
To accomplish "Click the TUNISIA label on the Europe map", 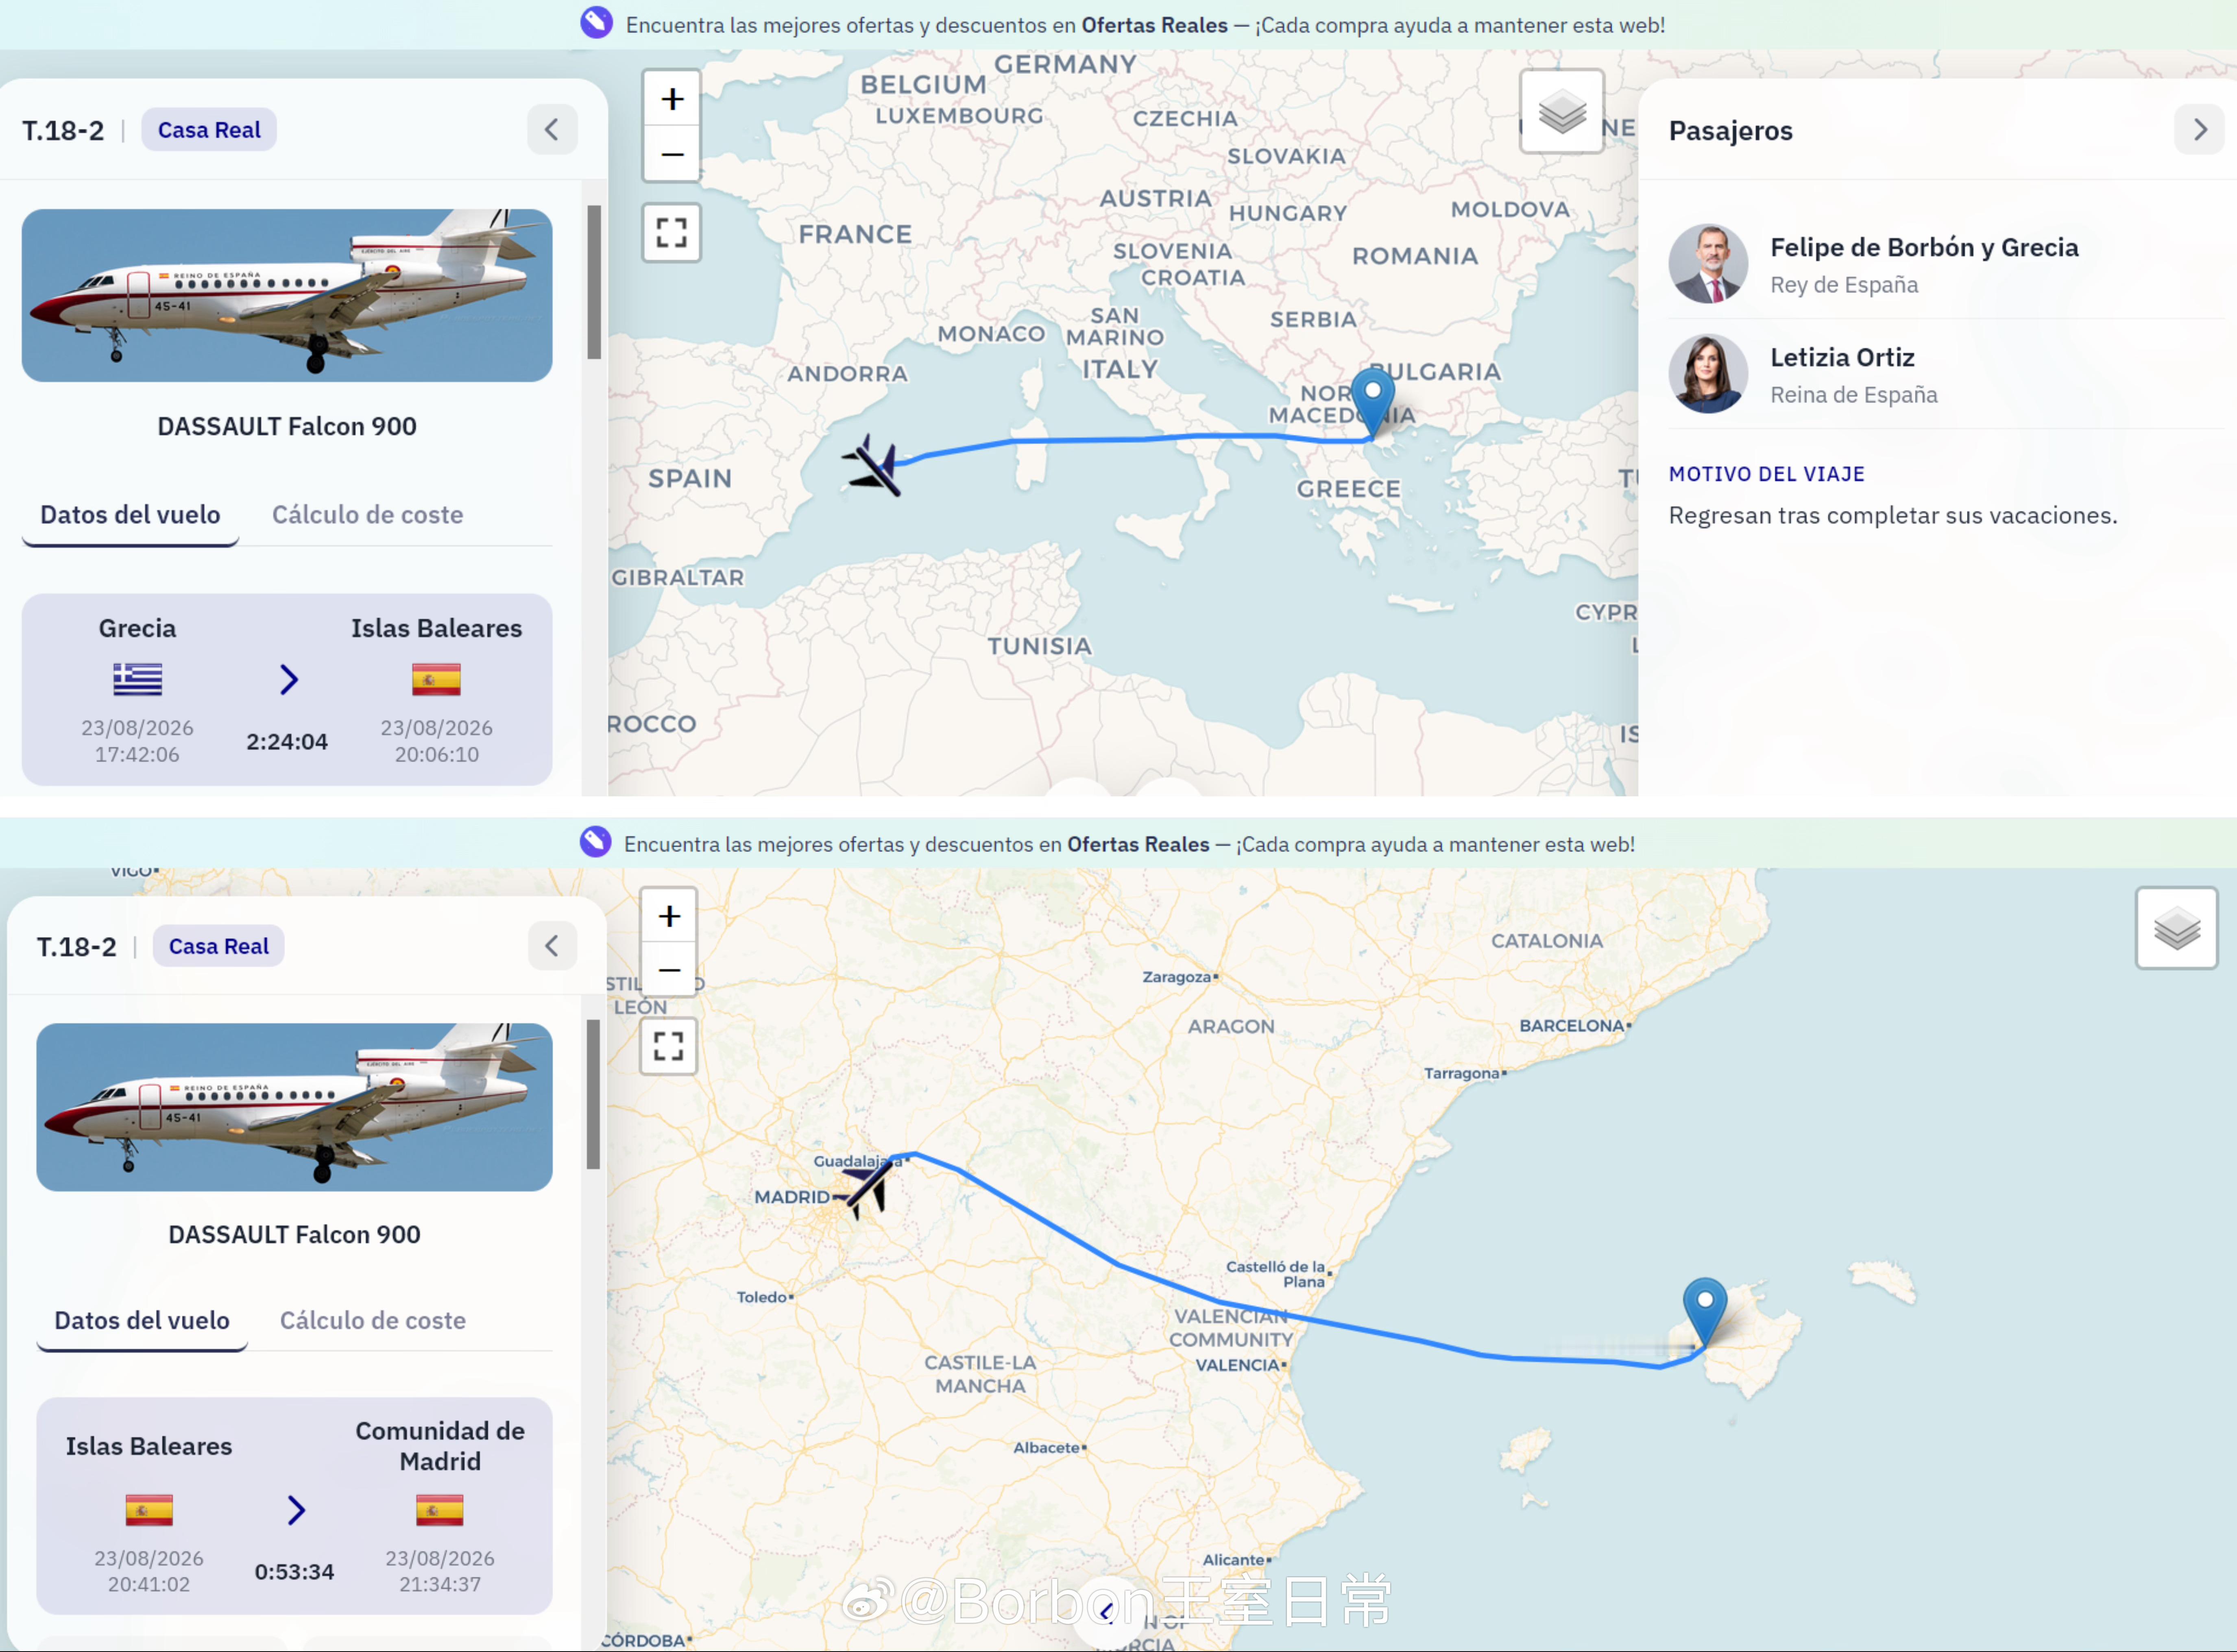I will click(1039, 646).
